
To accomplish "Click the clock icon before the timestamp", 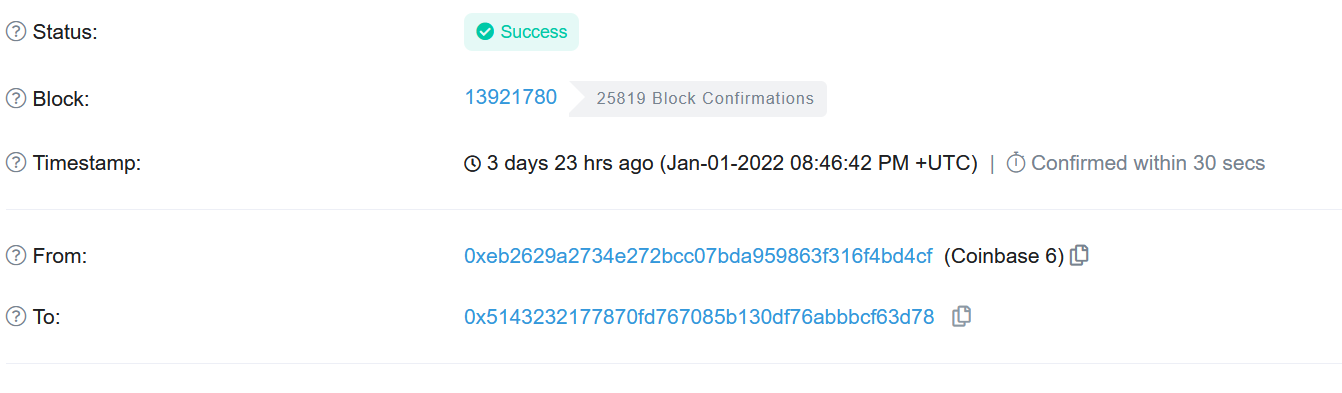I will 473,164.
